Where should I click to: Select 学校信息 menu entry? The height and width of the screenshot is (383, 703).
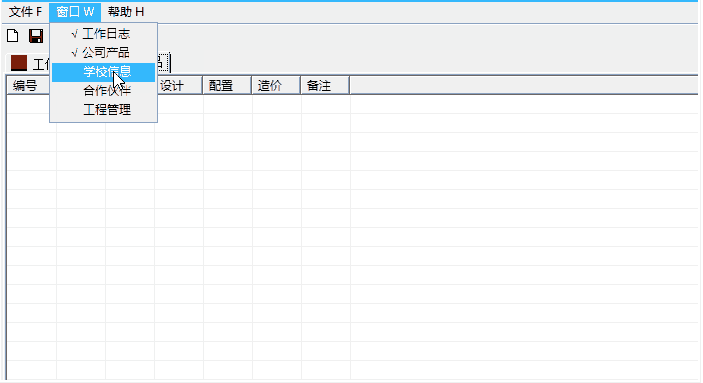(104, 72)
